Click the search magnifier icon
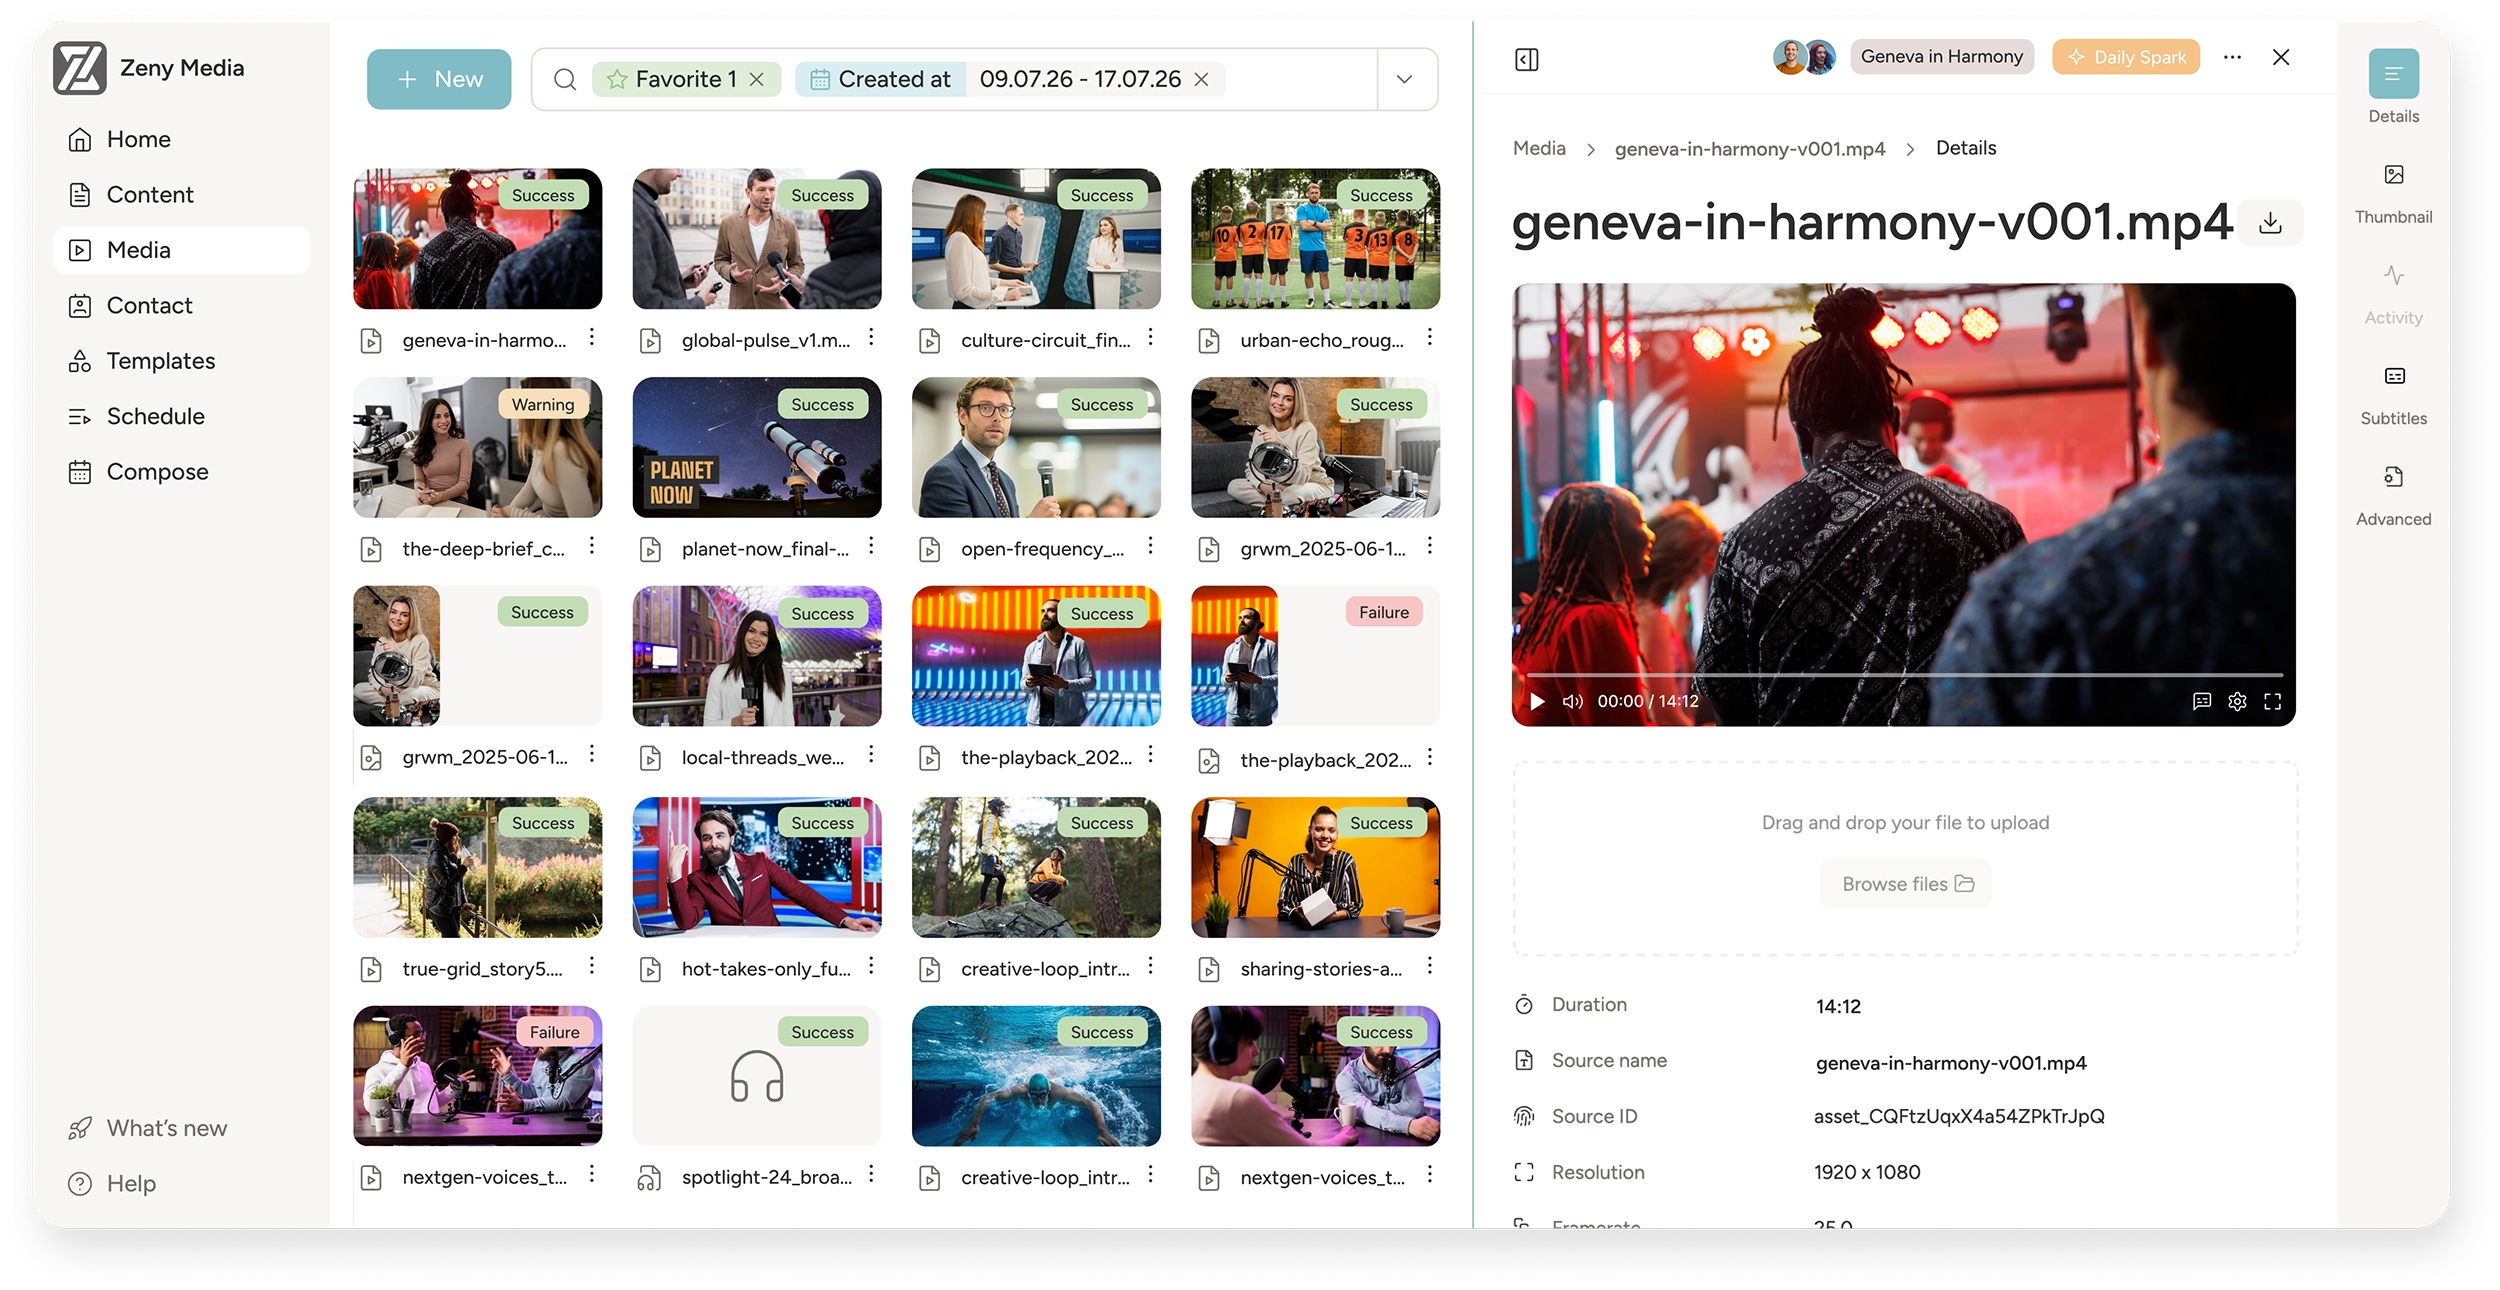Viewport: 2500px width, 1290px height. 565,79
